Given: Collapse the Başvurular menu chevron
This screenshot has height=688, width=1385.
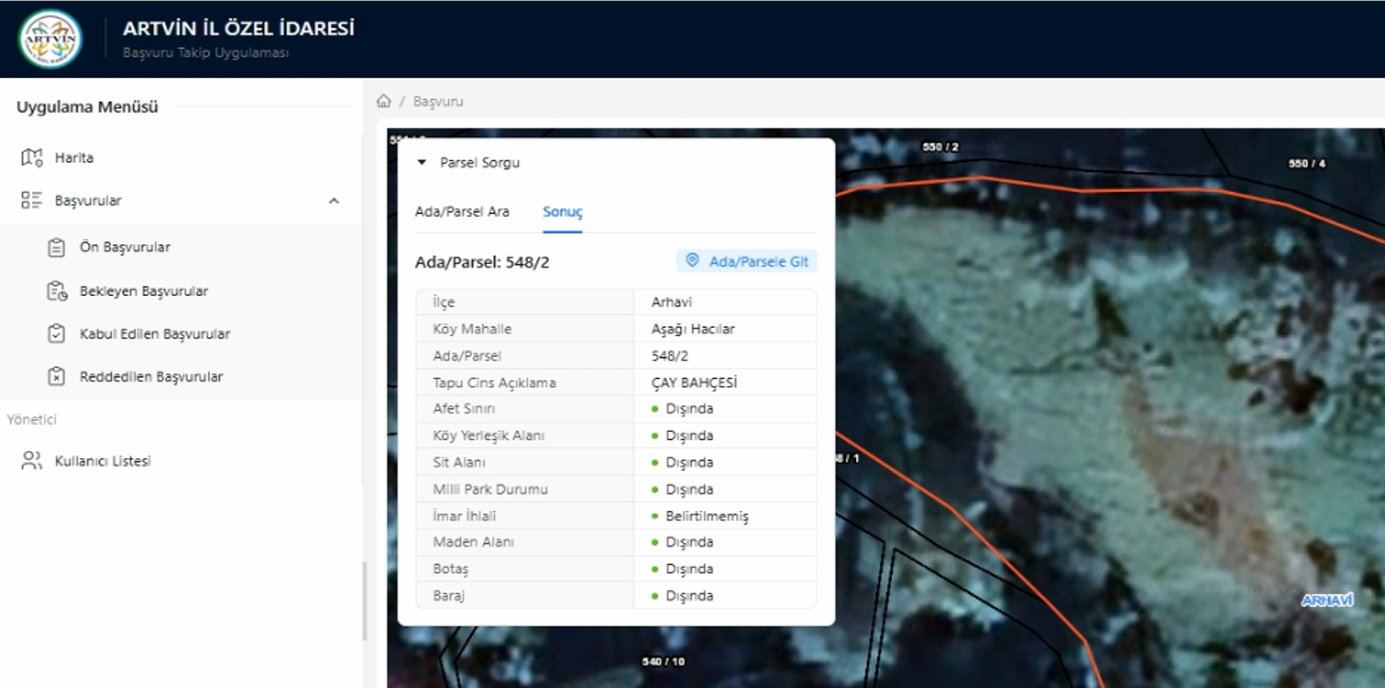Looking at the screenshot, I should coord(334,201).
